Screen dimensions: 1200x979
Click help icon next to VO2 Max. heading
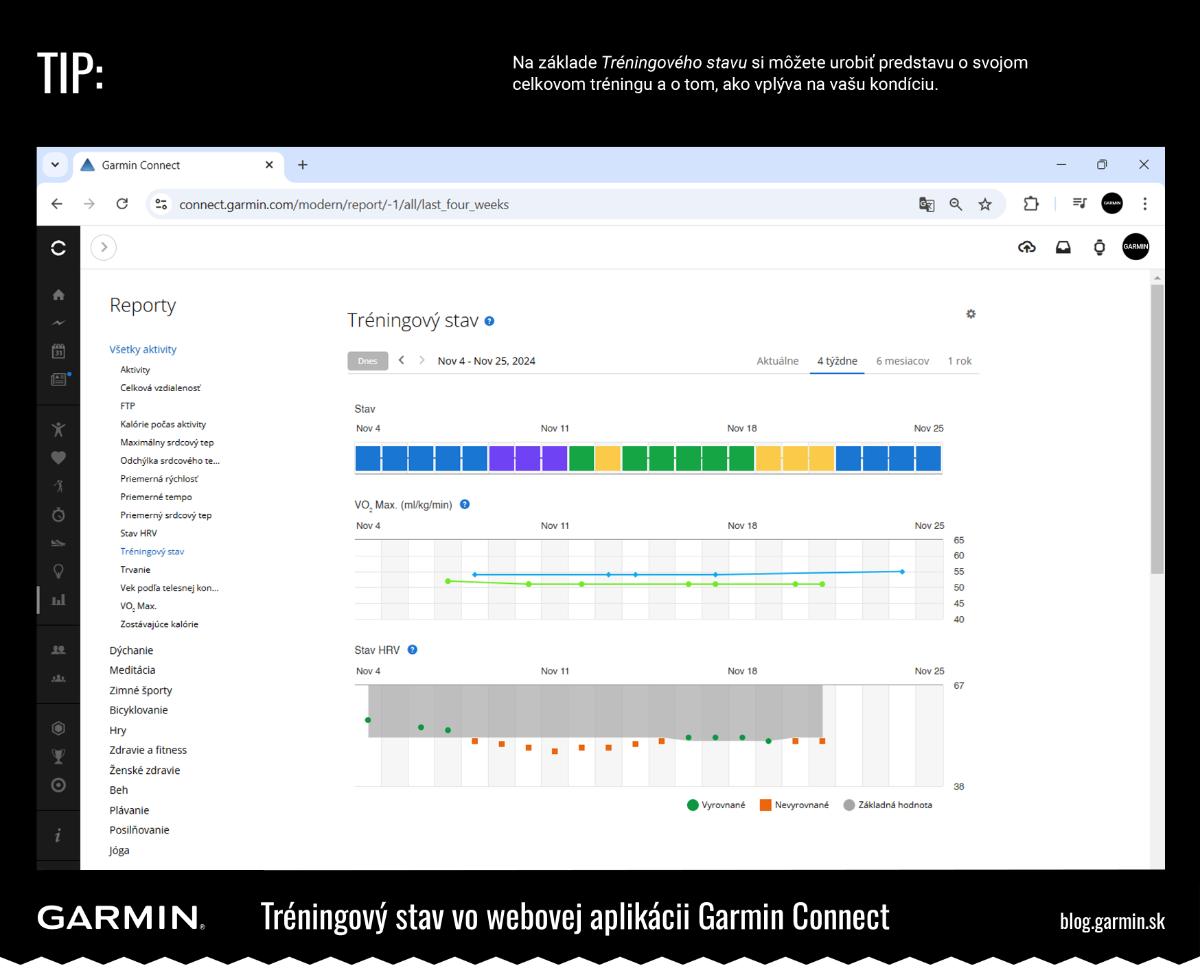coord(464,505)
